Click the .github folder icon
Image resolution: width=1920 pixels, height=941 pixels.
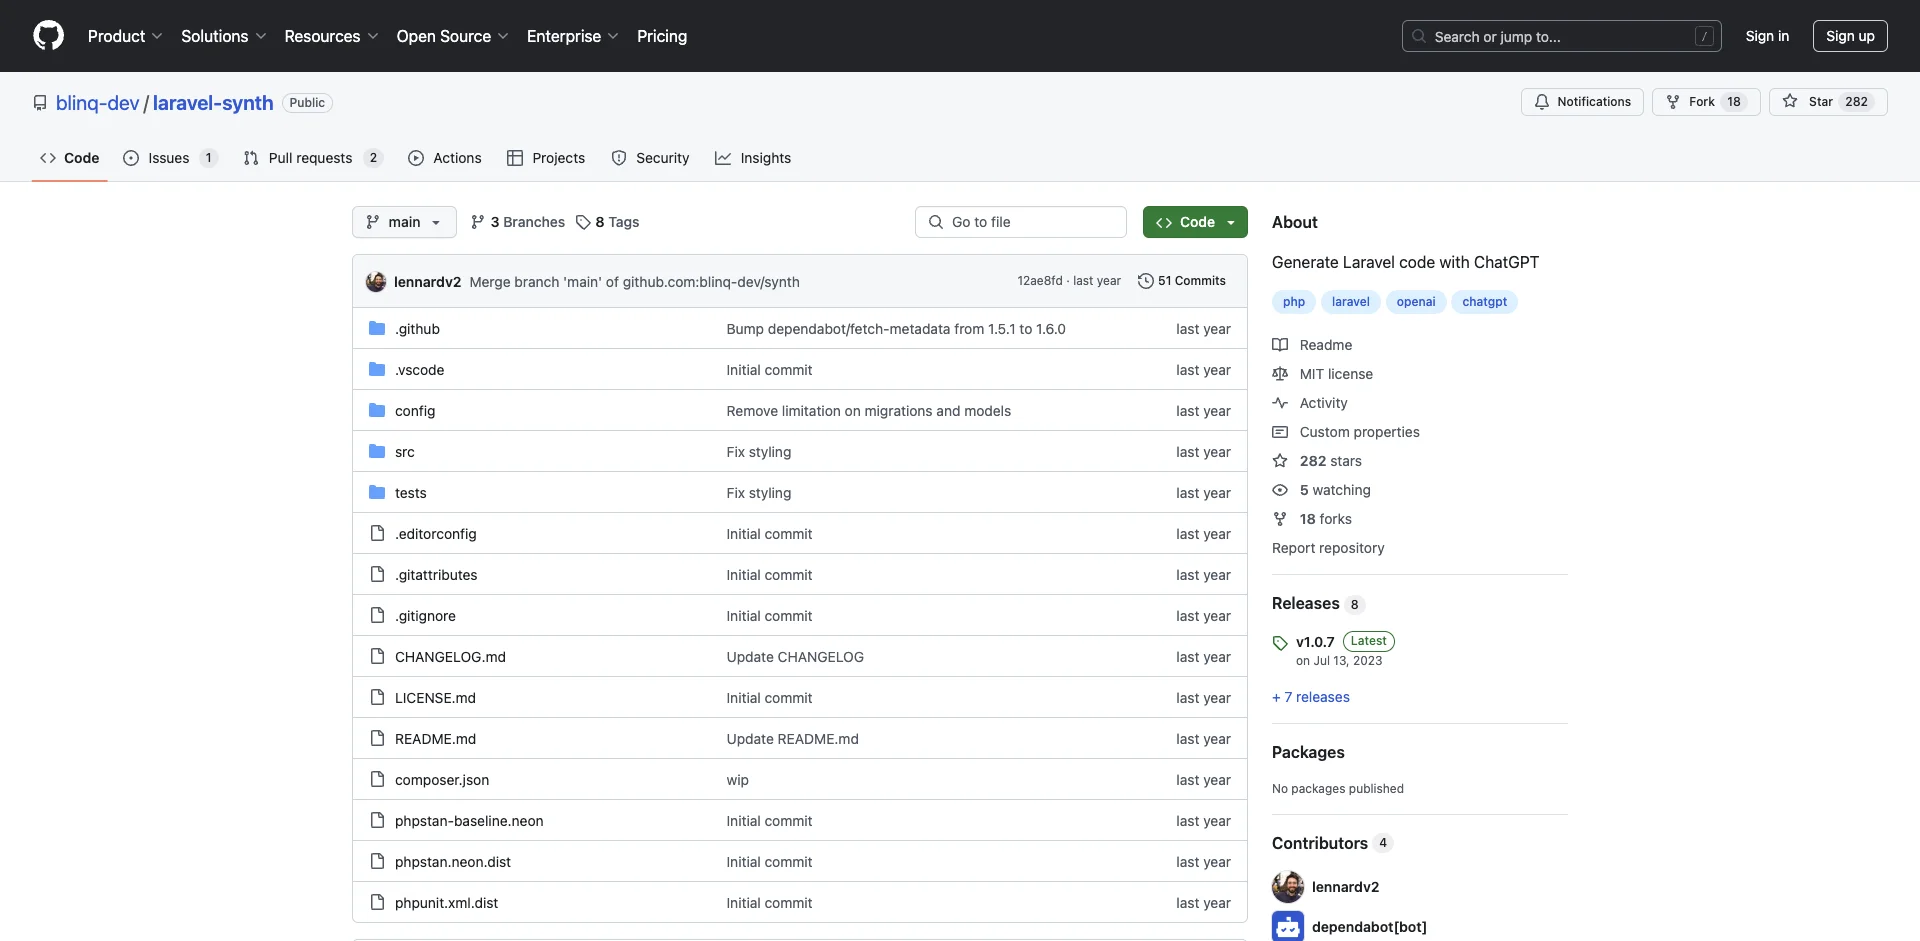click(377, 328)
